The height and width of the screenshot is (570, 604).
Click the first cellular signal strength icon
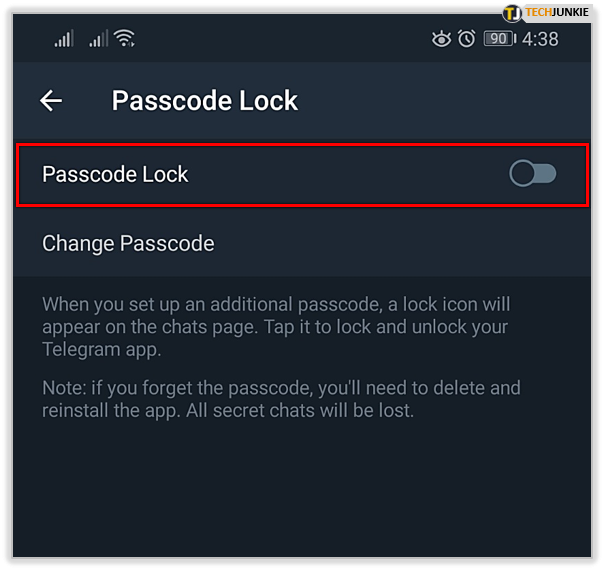(x=64, y=39)
